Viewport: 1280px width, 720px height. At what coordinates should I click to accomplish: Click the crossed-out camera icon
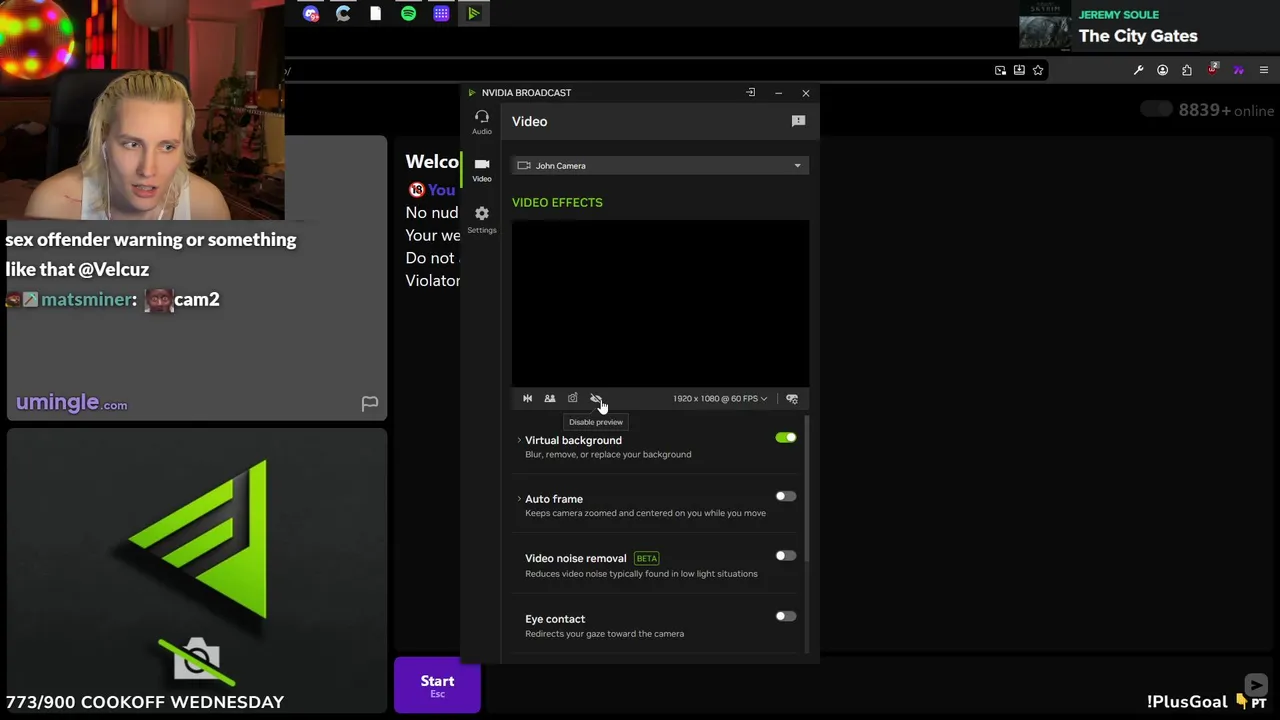(x=197, y=660)
